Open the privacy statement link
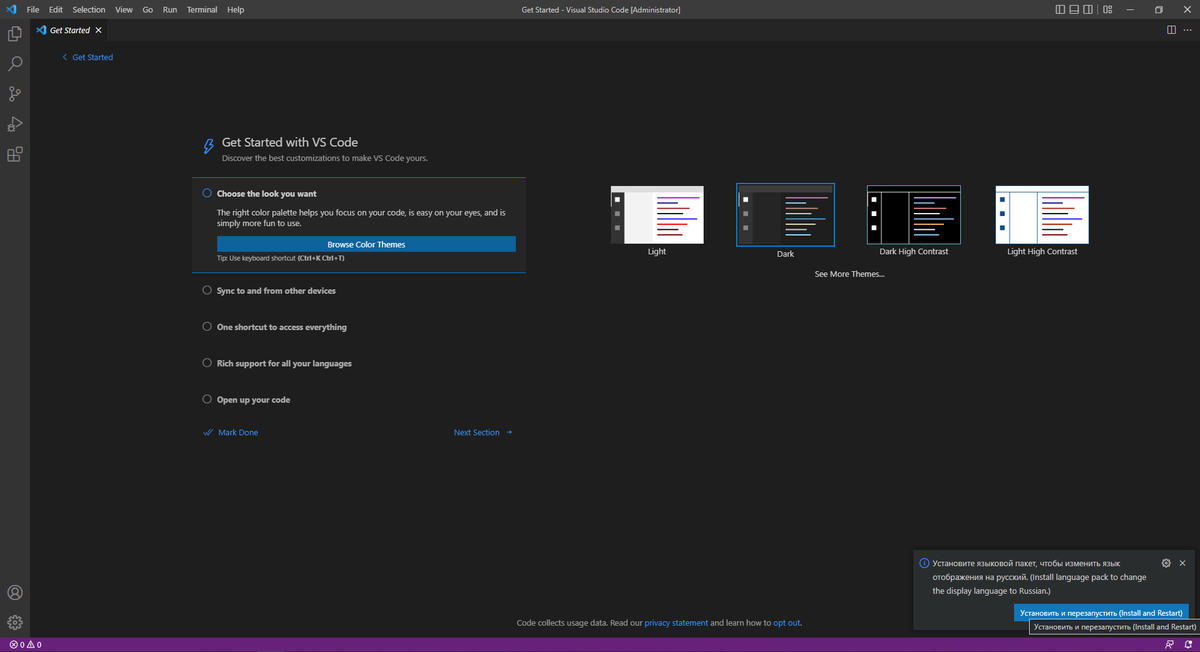 [x=677, y=622]
